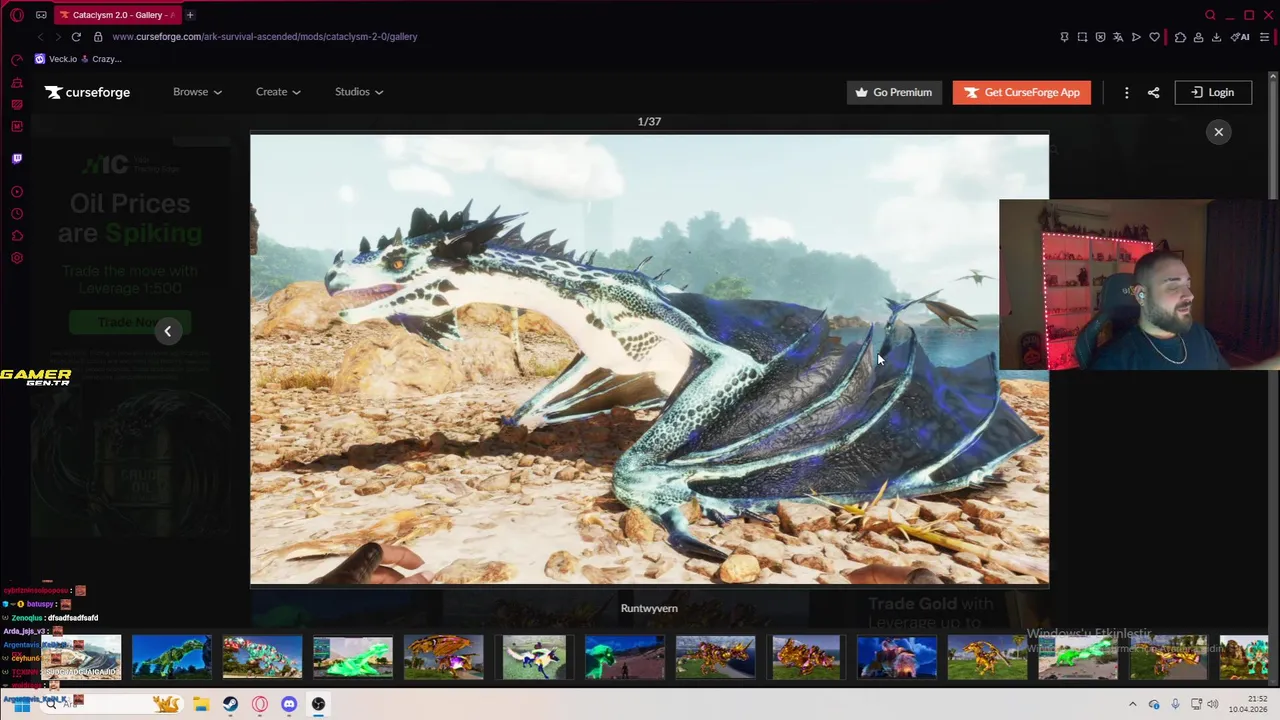Go back in browser history
1280x720 pixels.
(x=41, y=37)
